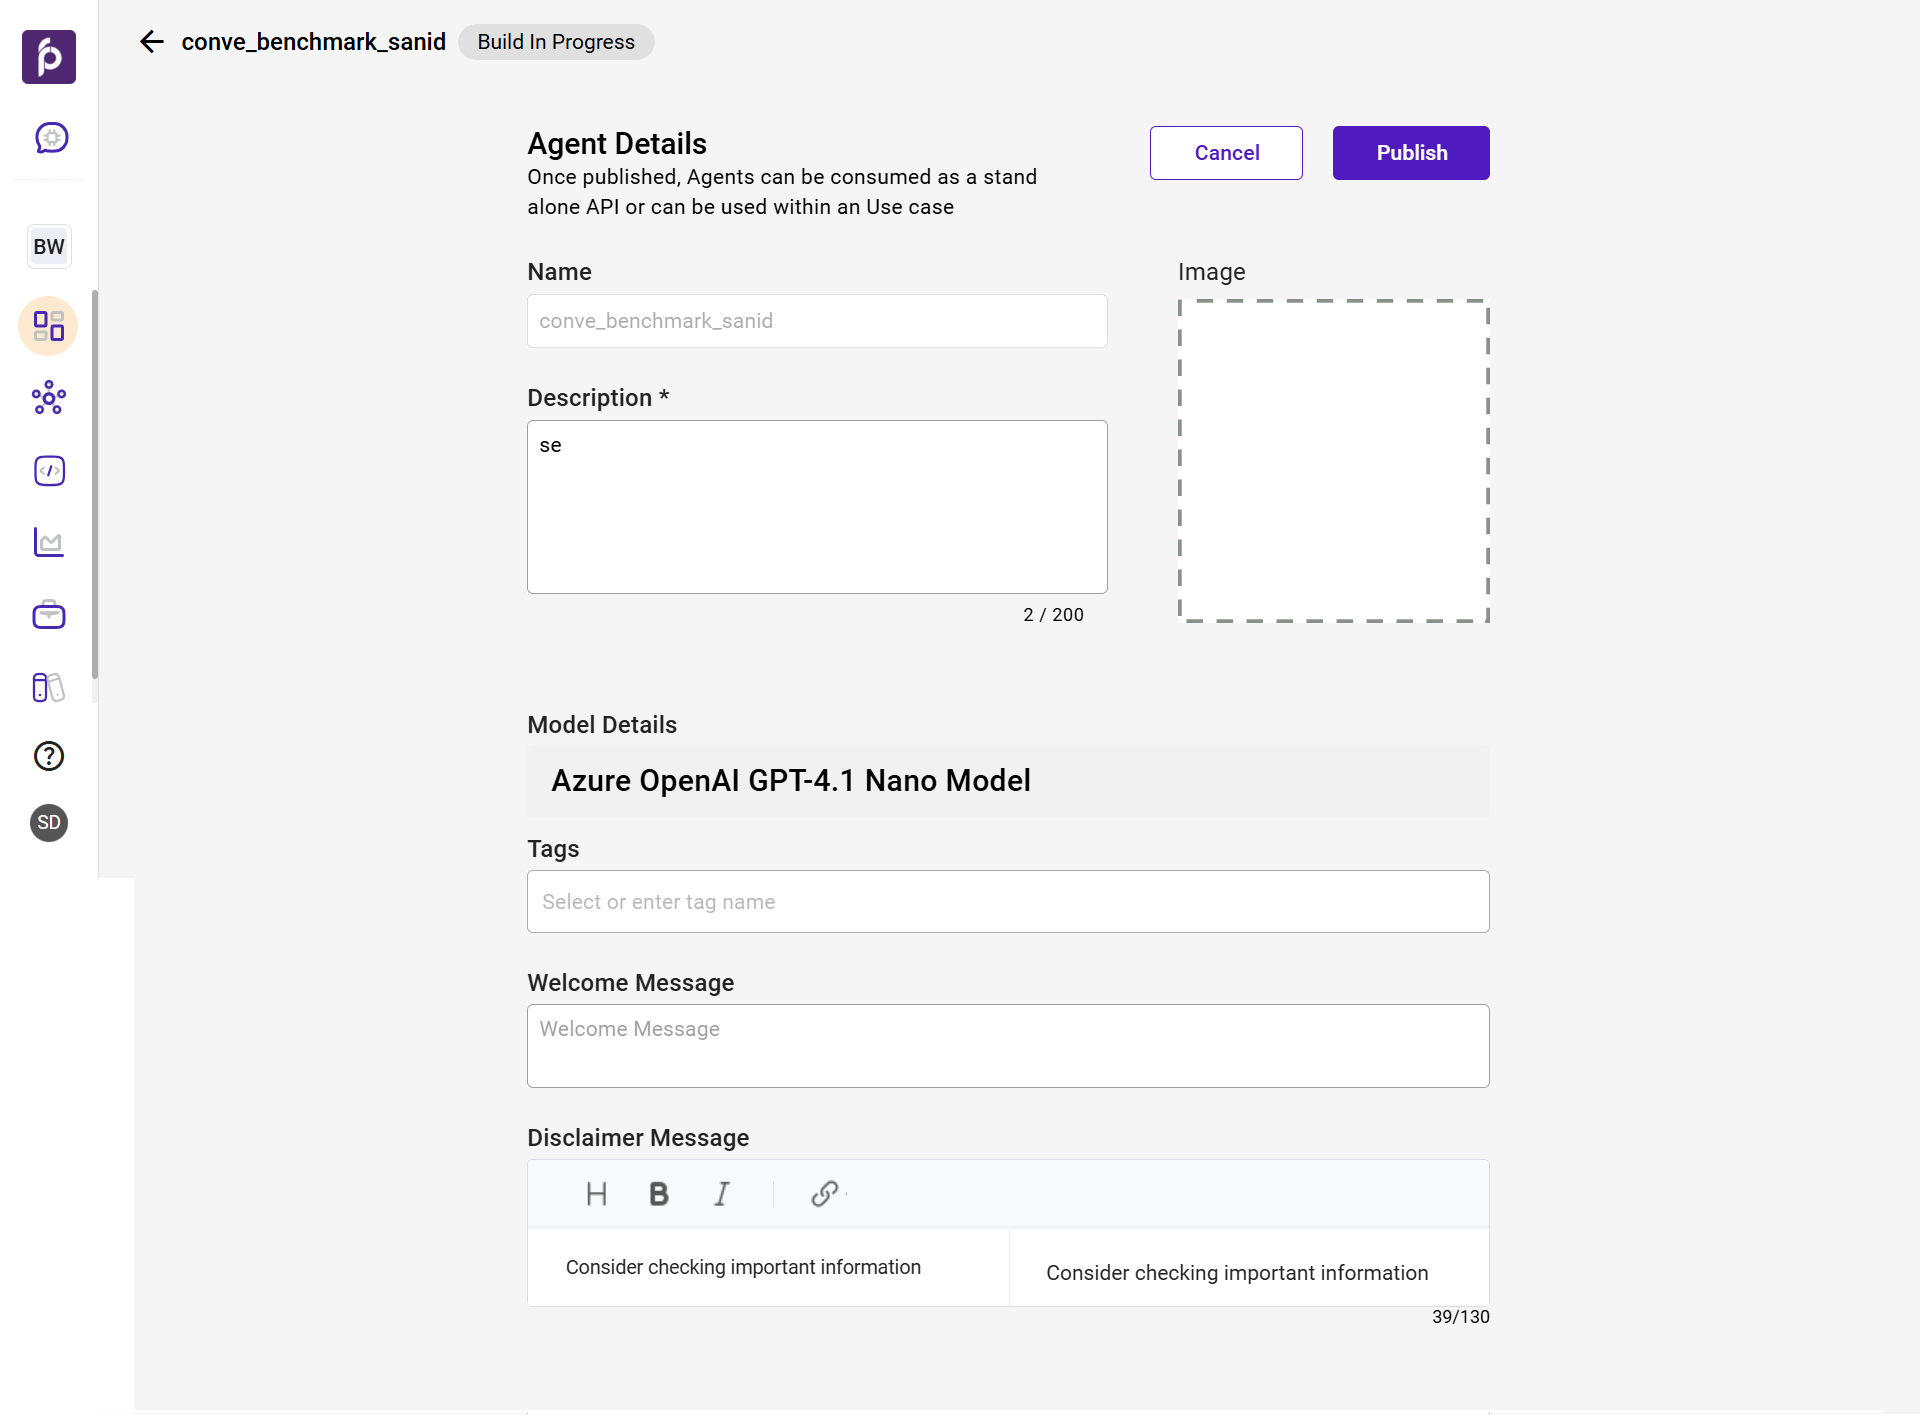Click the Image upload dashed area
The width and height of the screenshot is (1920, 1416).
click(x=1333, y=461)
